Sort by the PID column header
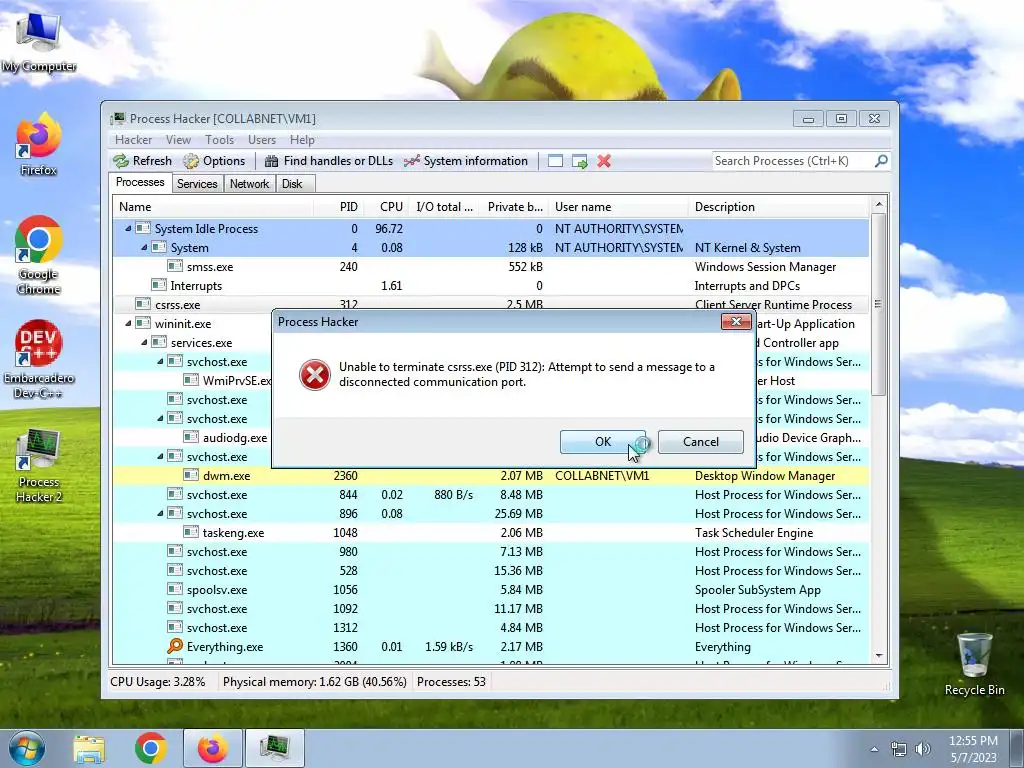Screen dimensions: 1024x768 [x=338, y=207]
